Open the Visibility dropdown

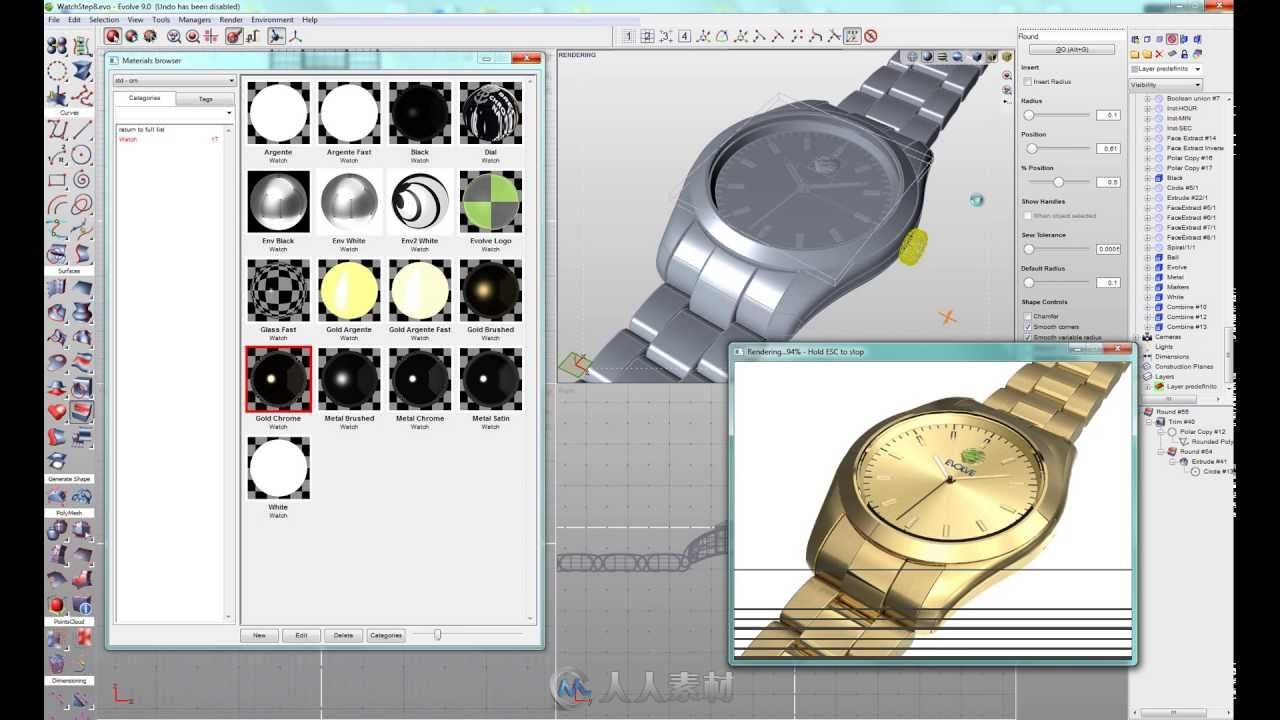click(x=1166, y=85)
